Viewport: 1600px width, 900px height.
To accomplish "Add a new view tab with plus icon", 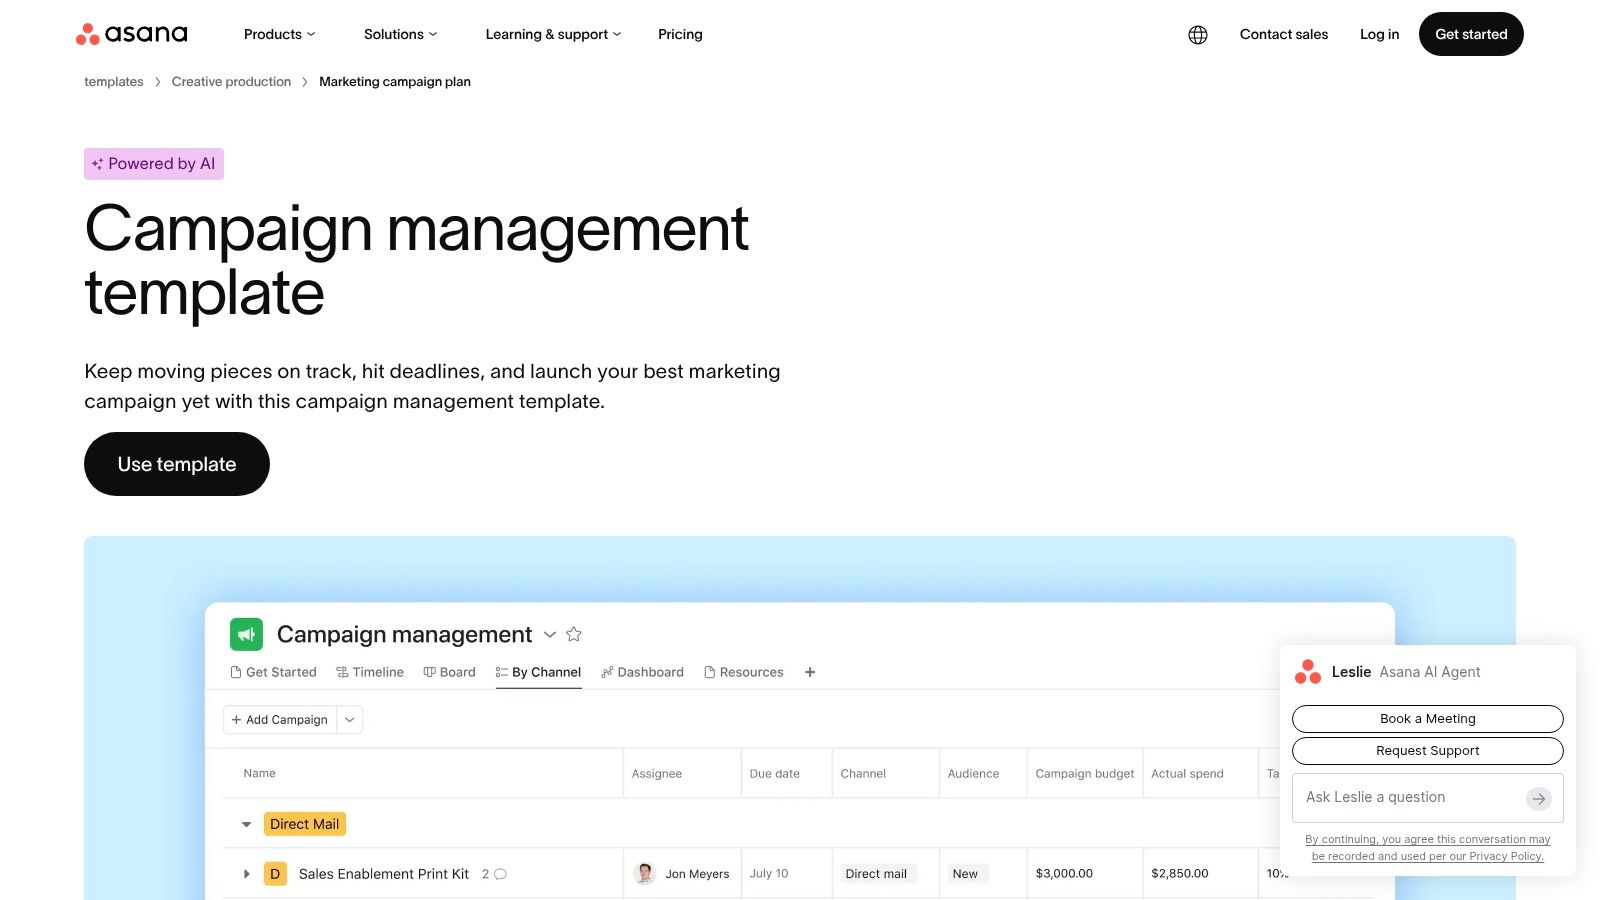I will (810, 672).
